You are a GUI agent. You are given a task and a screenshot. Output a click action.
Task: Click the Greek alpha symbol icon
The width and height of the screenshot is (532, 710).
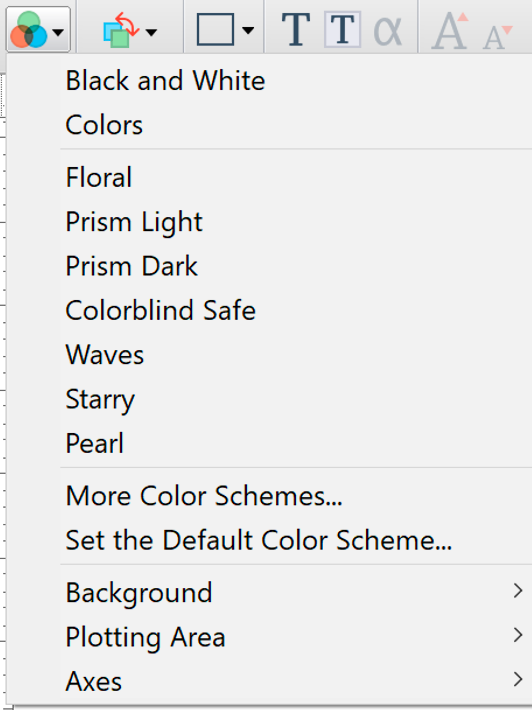[388, 31]
